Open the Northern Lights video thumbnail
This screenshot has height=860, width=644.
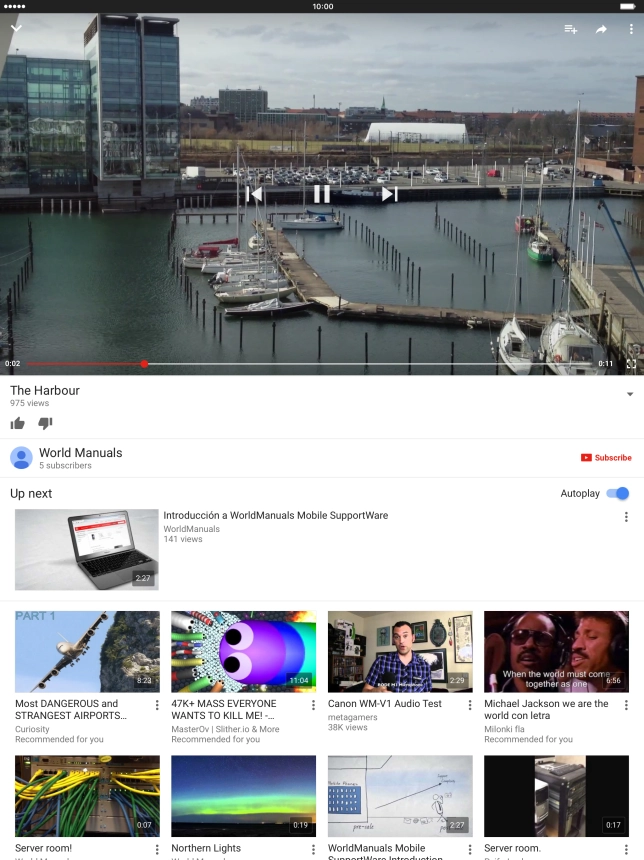click(x=244, y=796)
